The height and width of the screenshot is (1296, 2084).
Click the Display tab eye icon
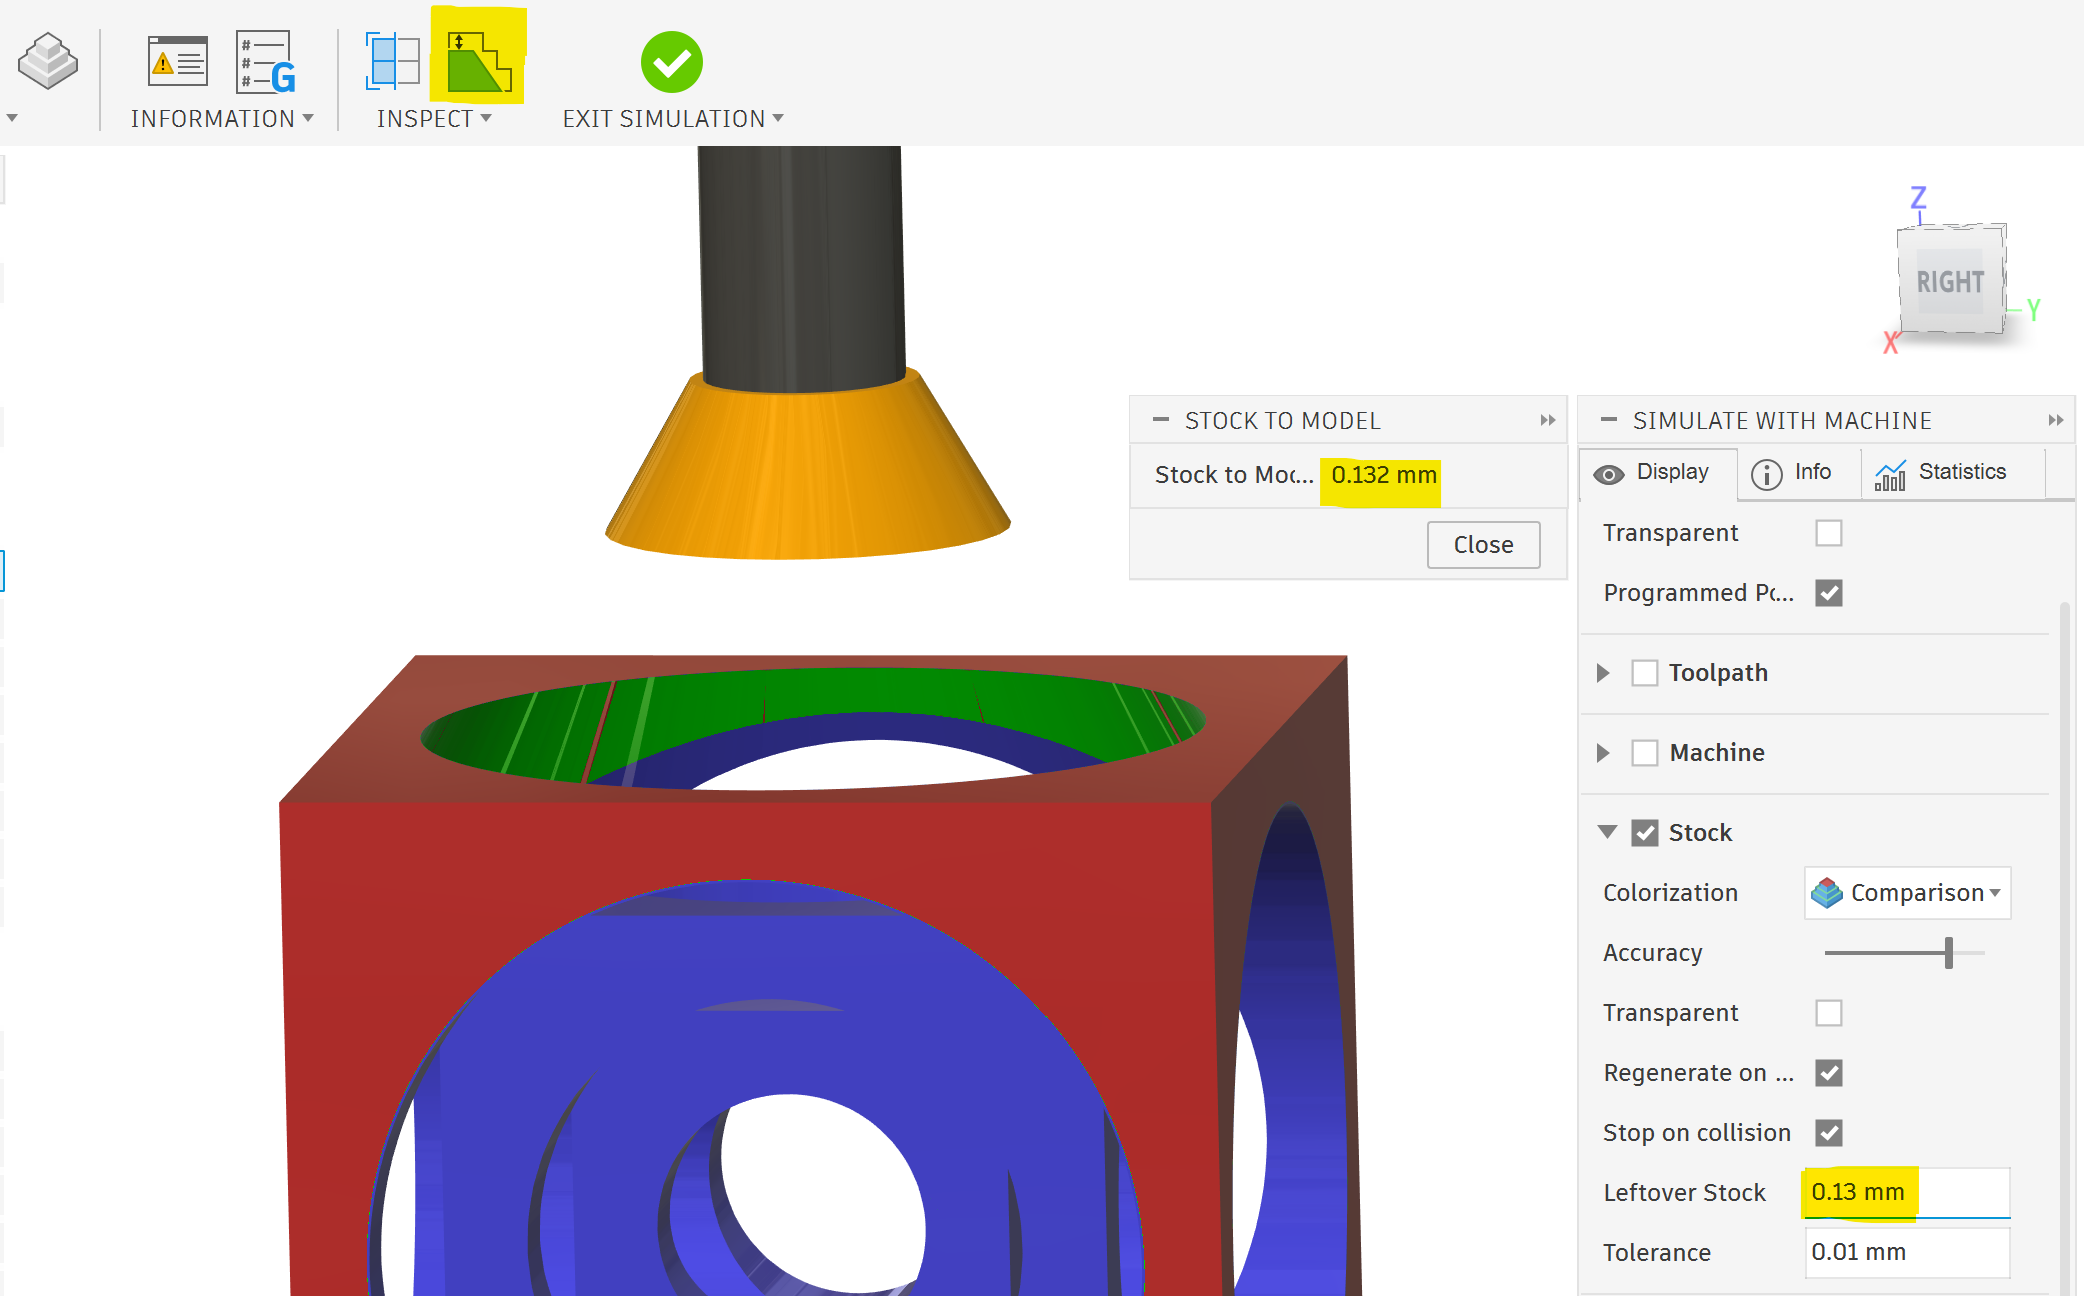click(1608, 474)
